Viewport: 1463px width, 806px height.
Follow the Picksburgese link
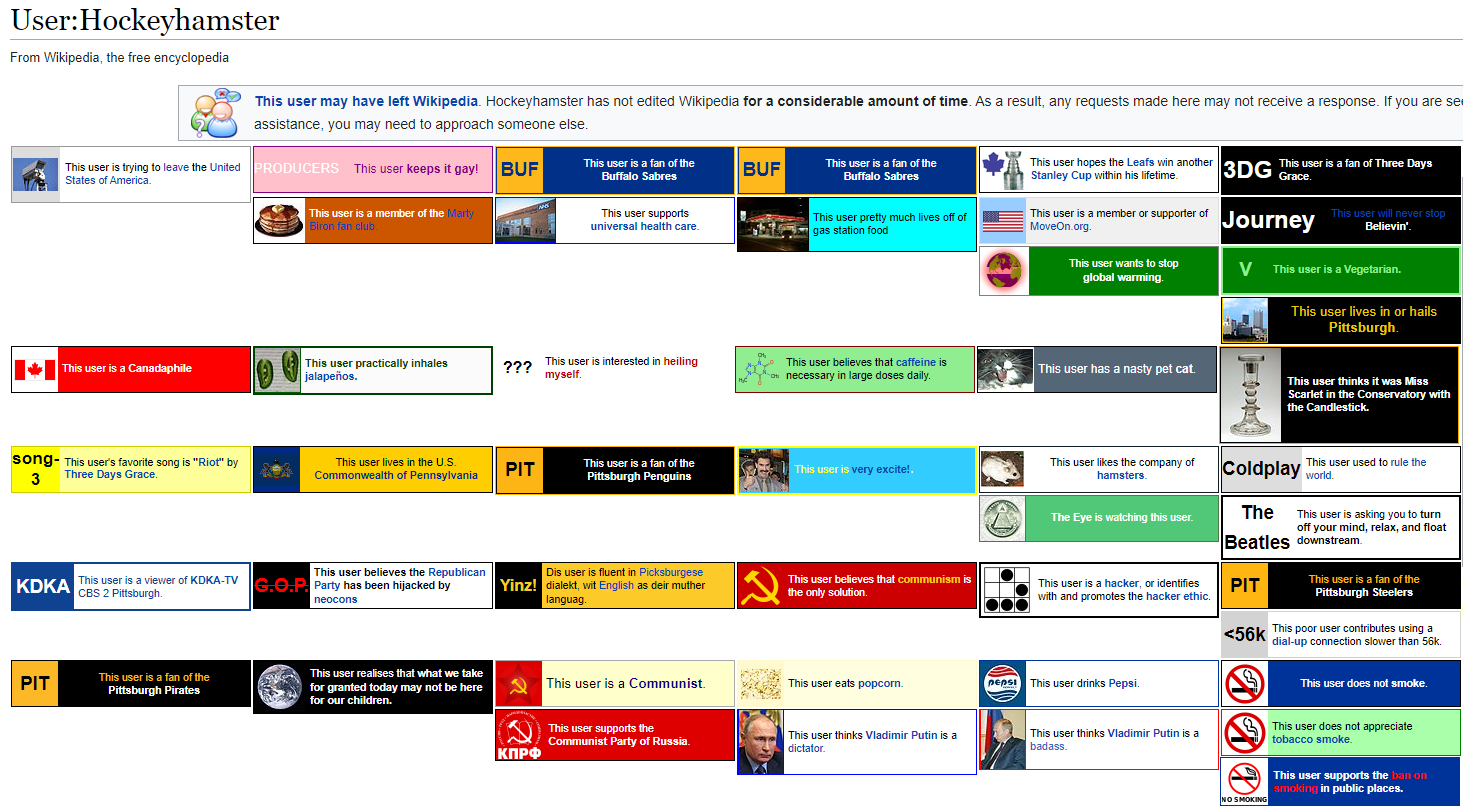point(671,572)
